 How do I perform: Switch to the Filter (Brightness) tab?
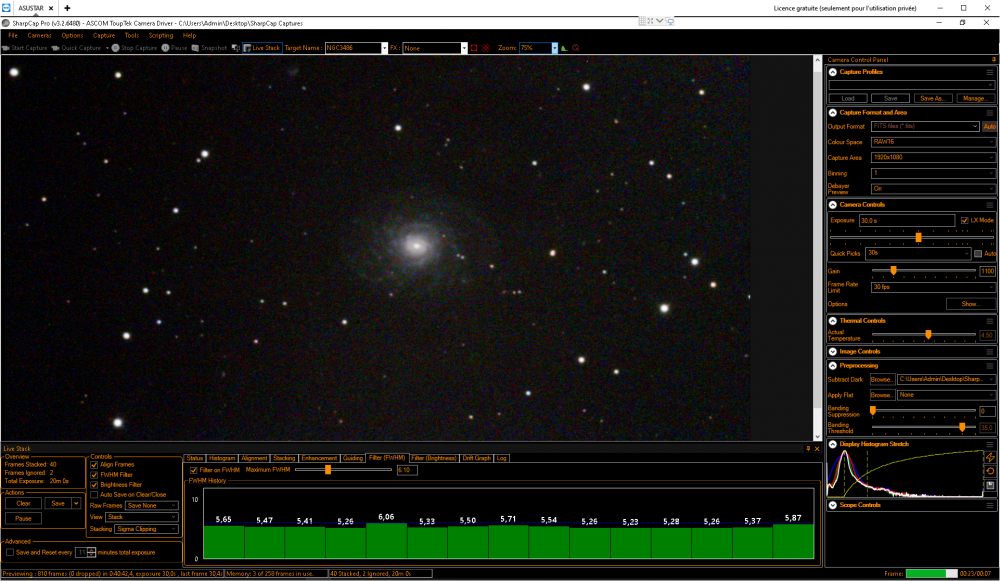pos(434,458)
